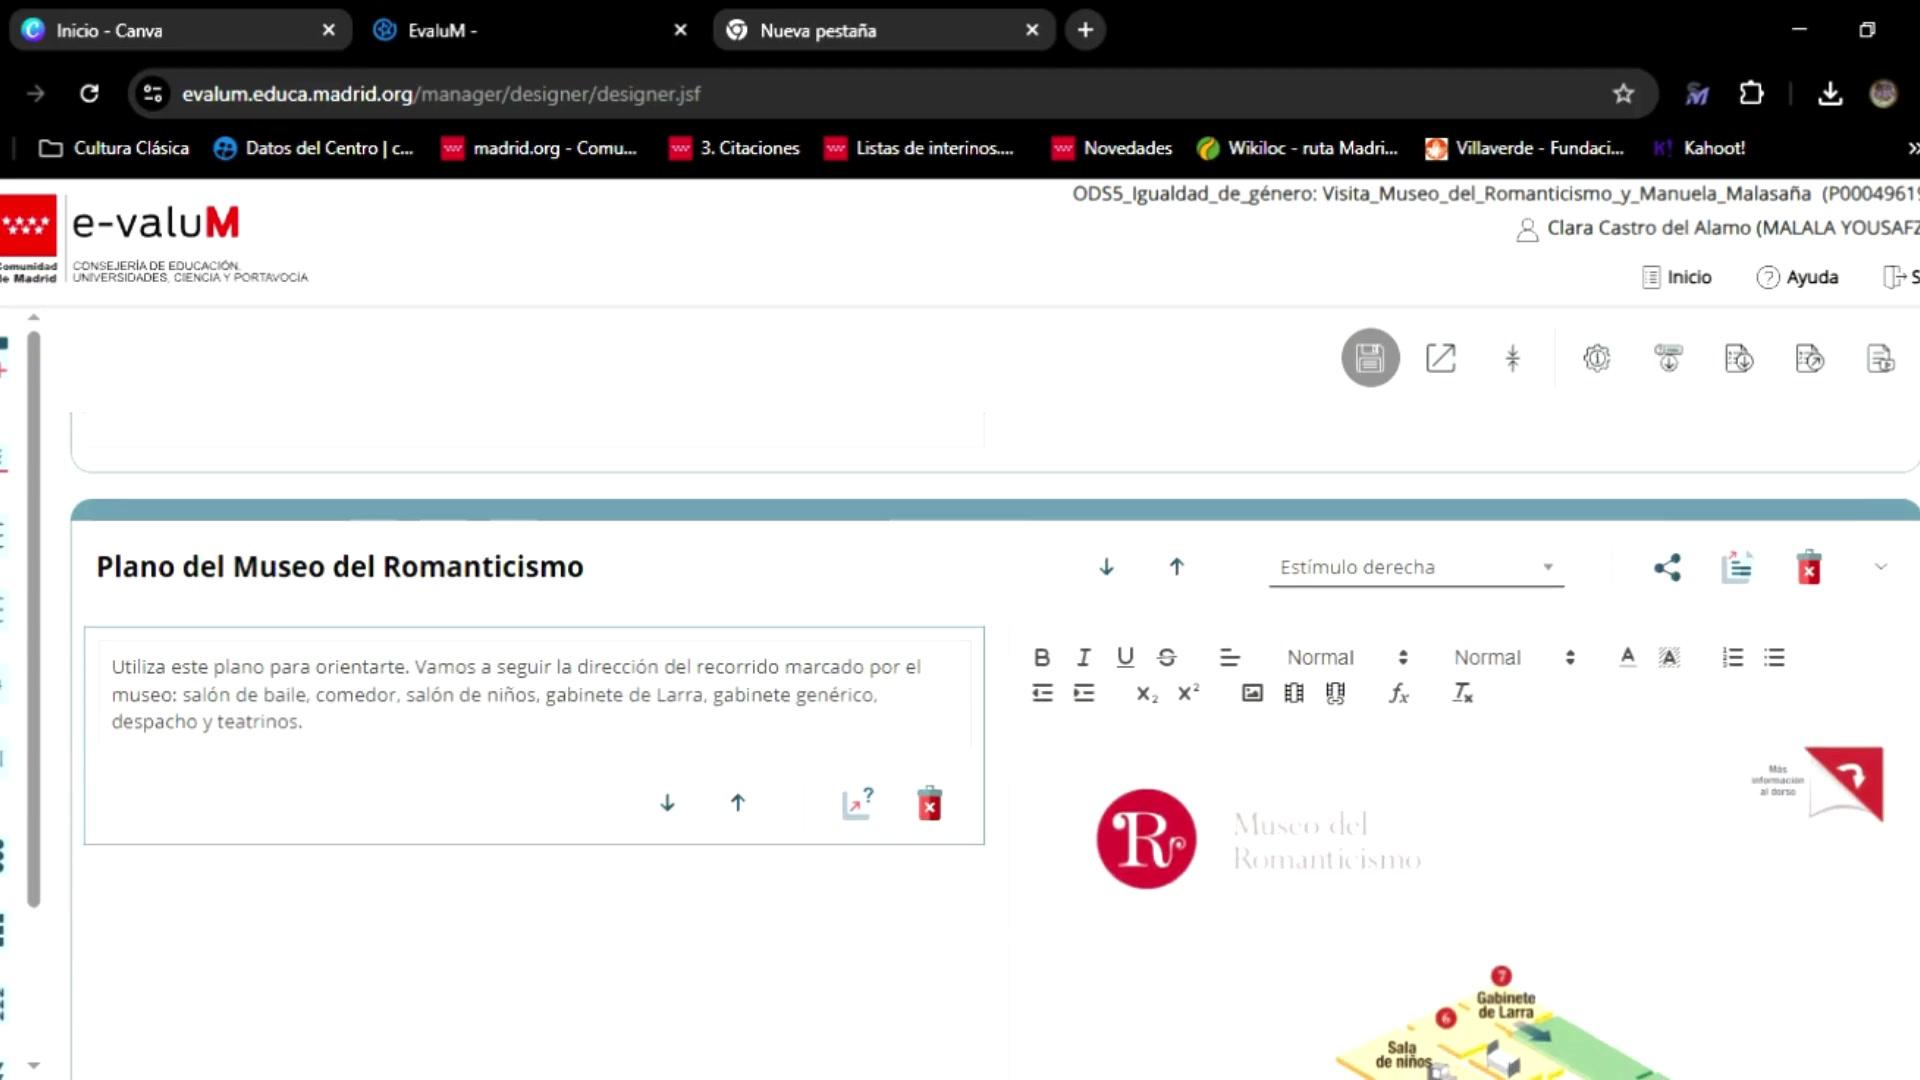Toggle bold formatting
1920x1080 pixels.
tap(1041, 657)
